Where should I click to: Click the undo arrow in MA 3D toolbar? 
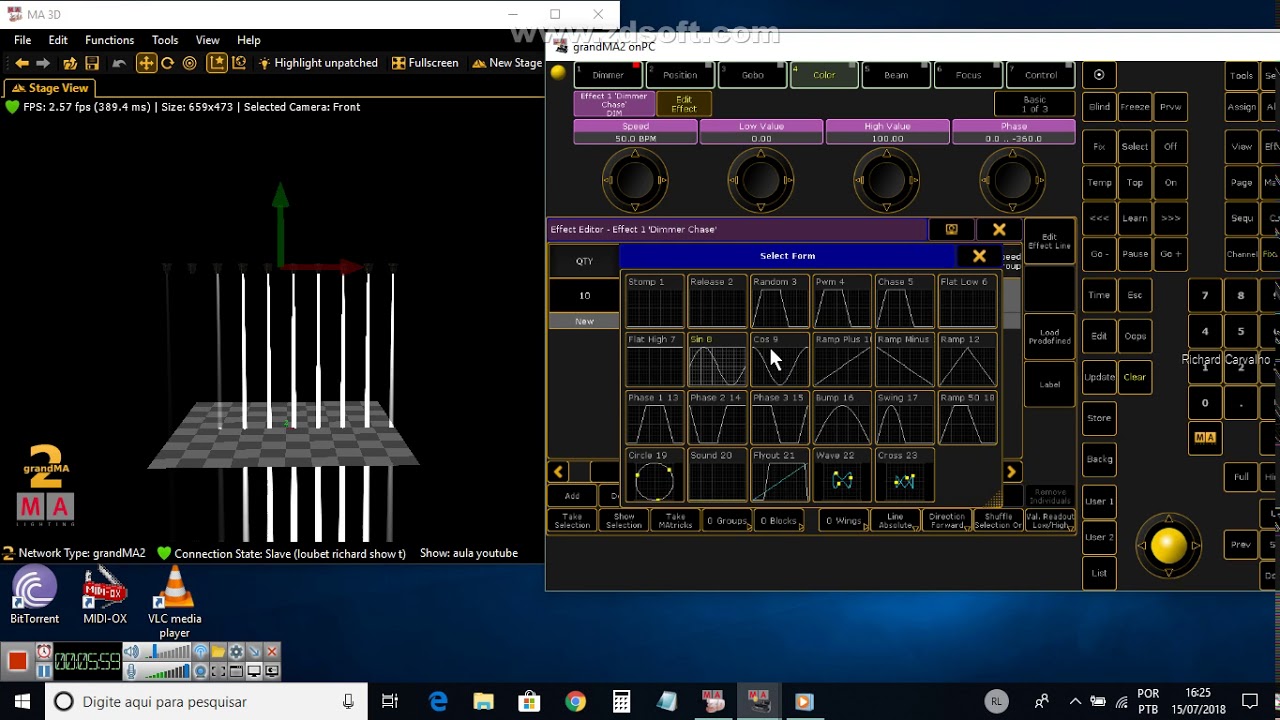coord(119,63)
